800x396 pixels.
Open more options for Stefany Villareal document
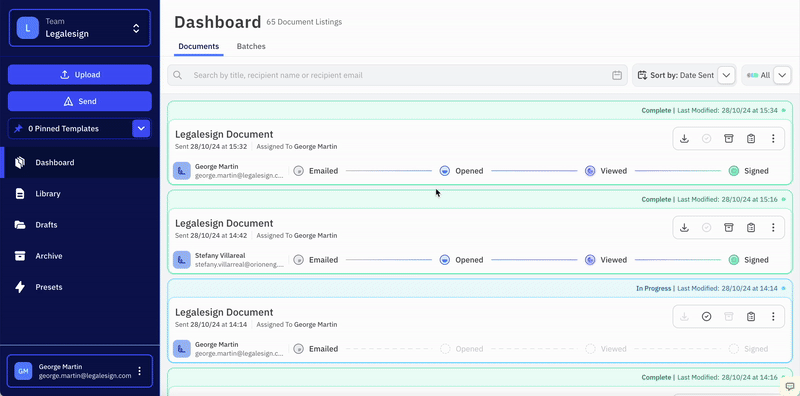(773, 228)
